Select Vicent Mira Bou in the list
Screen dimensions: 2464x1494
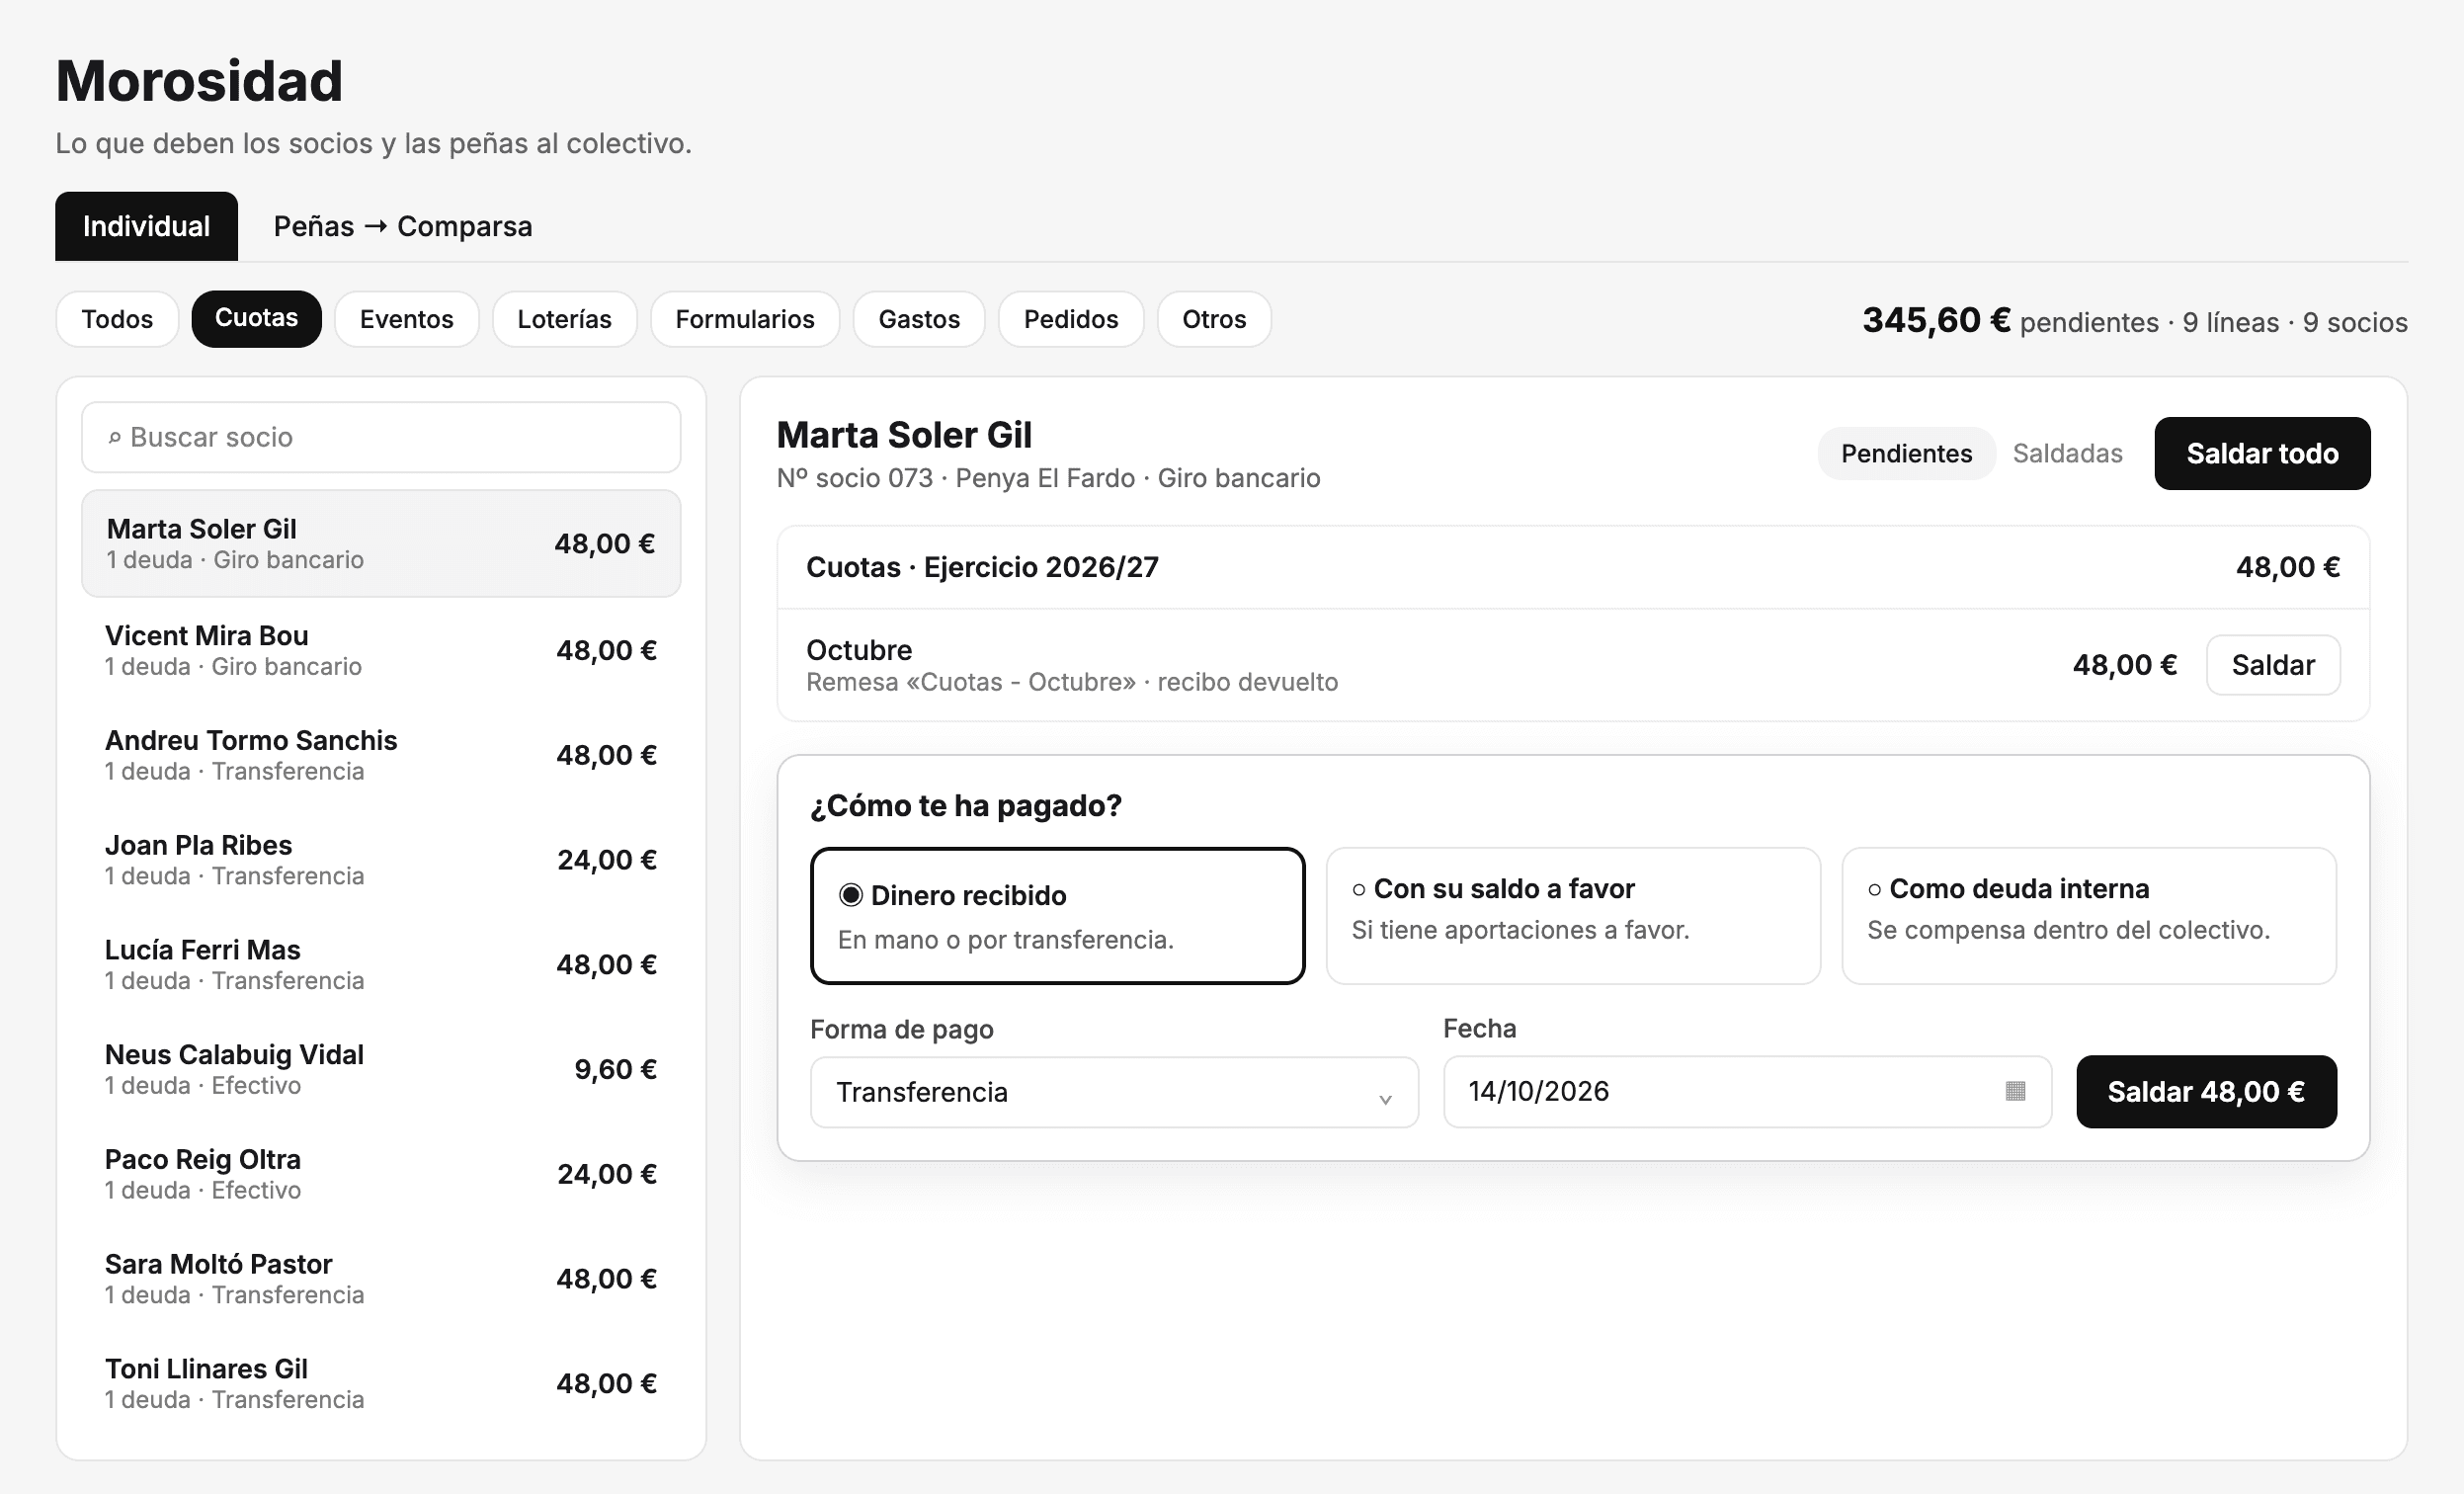coord(381,650)
